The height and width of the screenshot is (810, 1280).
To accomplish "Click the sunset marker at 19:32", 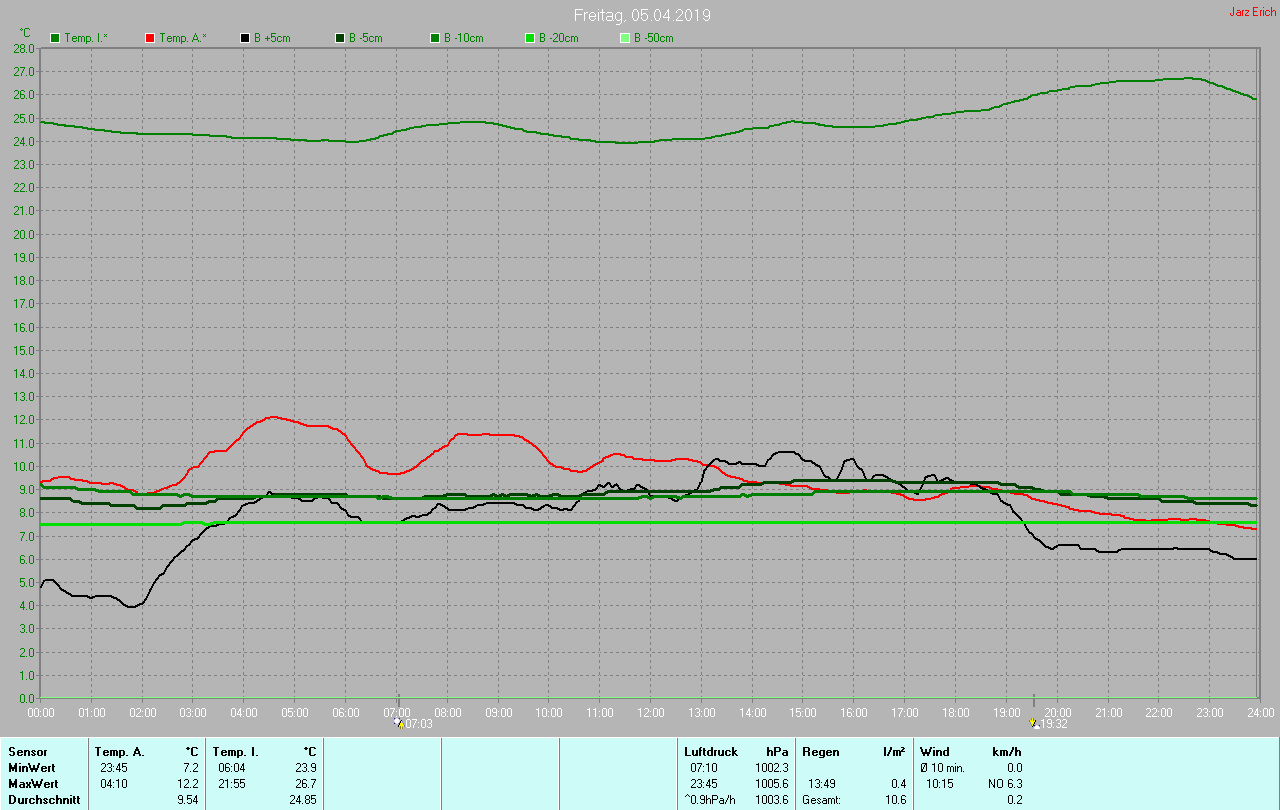I will [1033, 722].
